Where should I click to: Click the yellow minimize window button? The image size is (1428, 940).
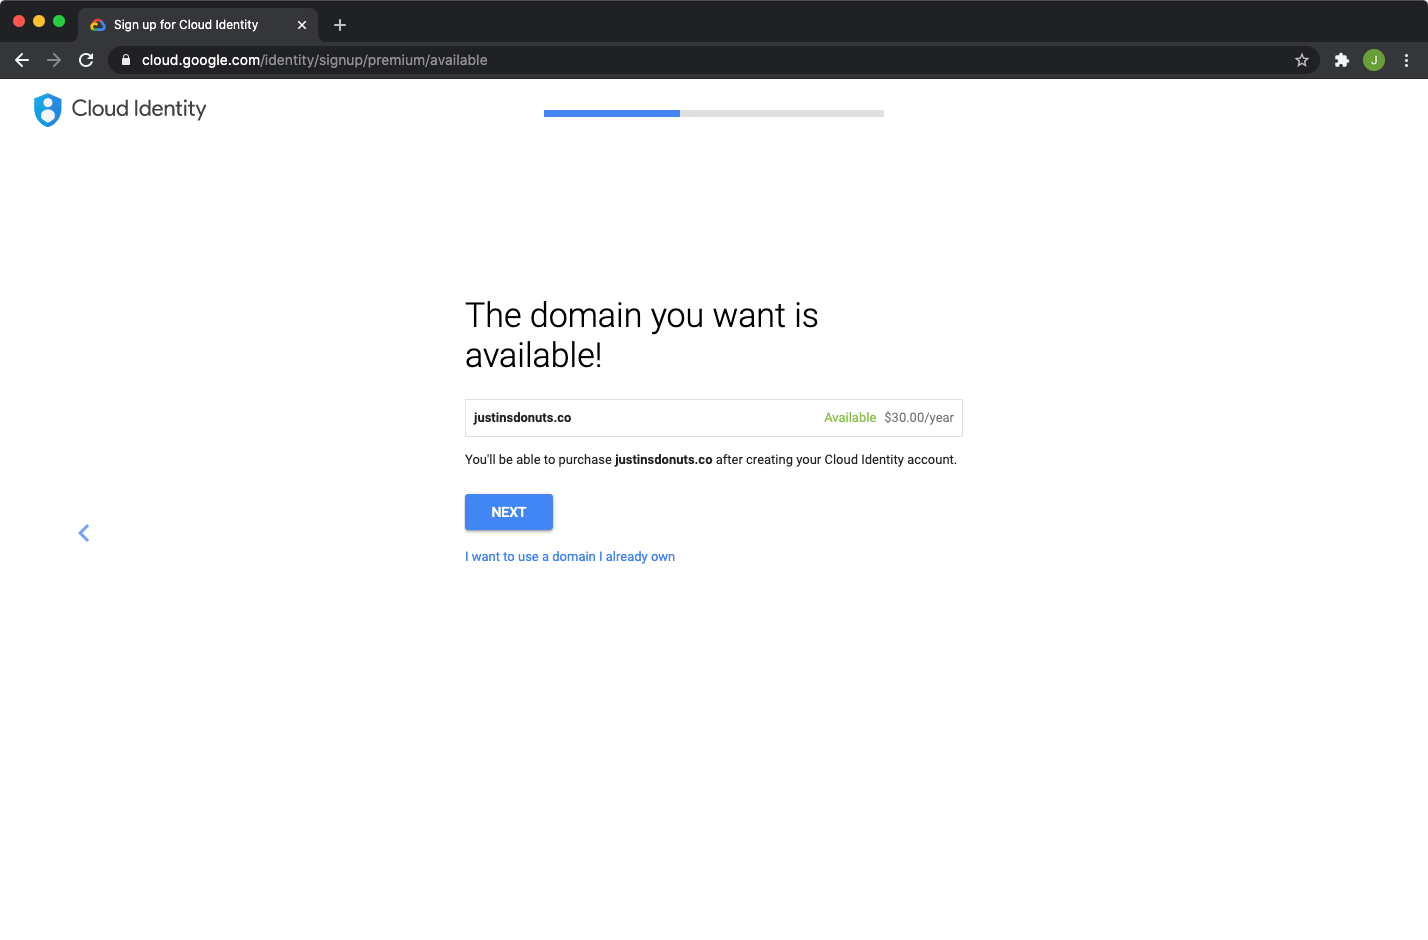click(39, 21)
